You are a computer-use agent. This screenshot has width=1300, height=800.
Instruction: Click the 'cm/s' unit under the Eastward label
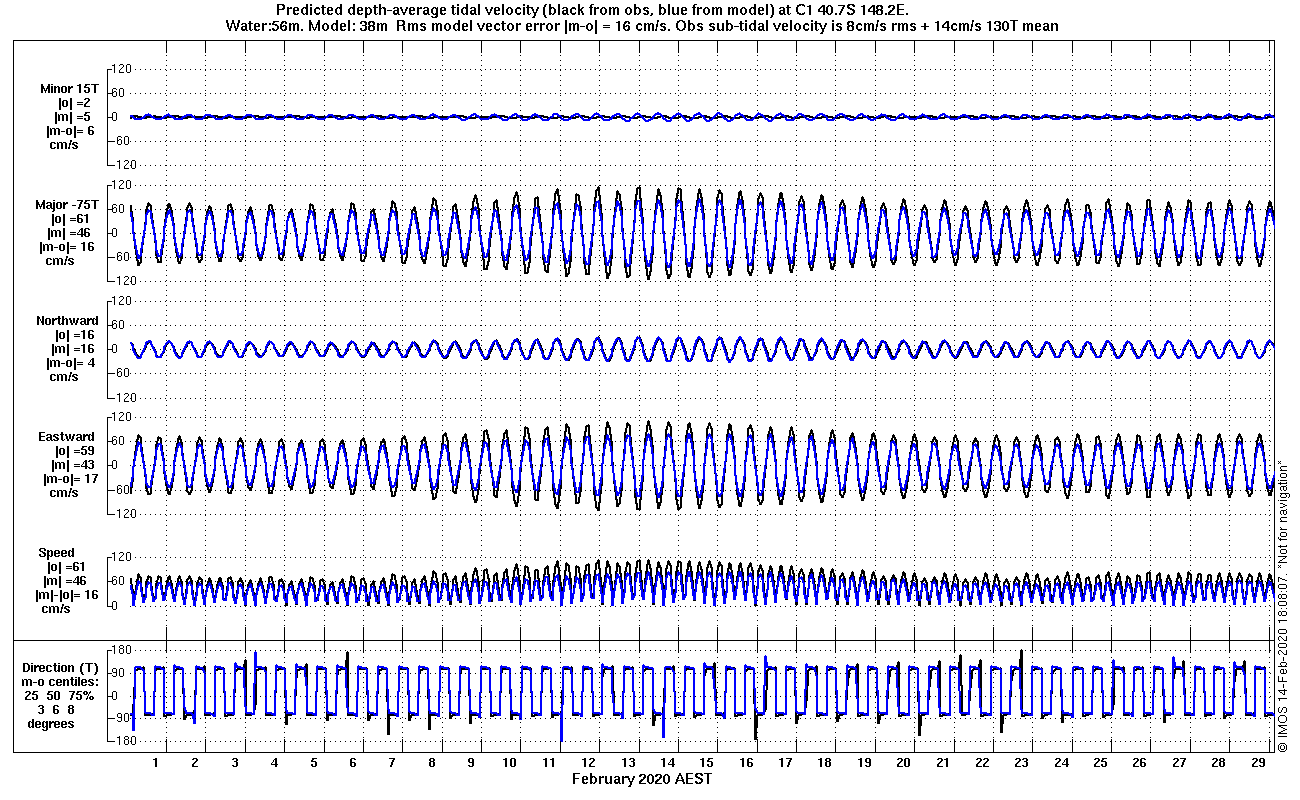point(63,493)
